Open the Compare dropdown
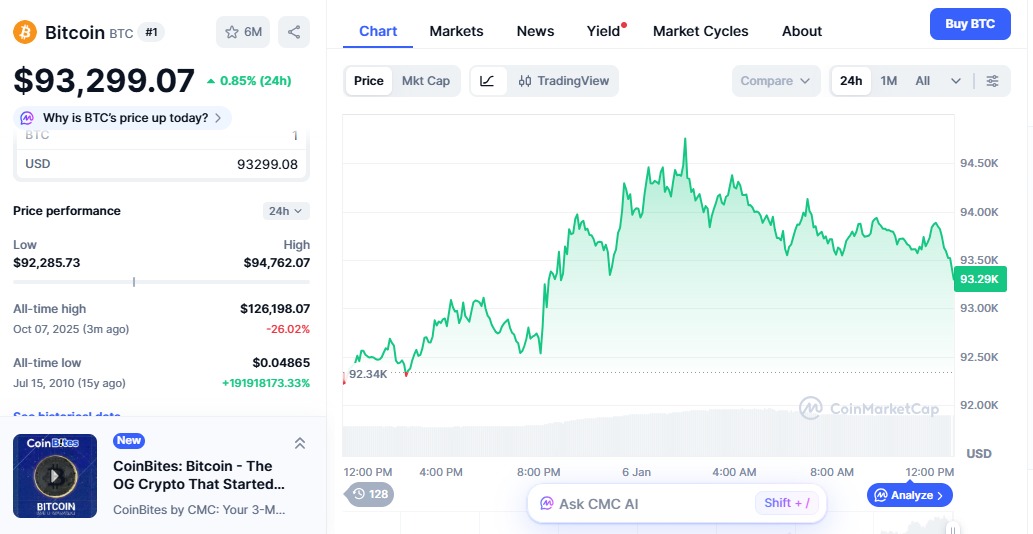 [x=776, y=81]
